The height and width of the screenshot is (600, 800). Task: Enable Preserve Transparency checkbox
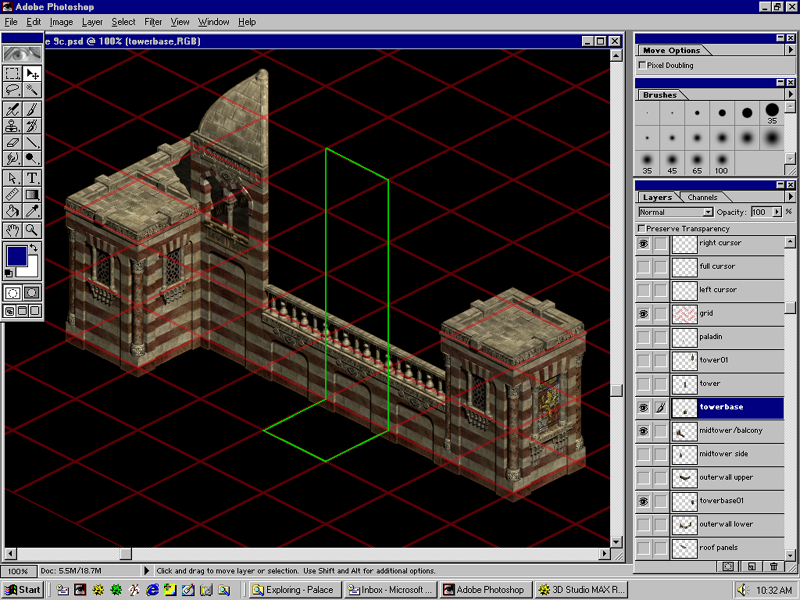point(641,228)
